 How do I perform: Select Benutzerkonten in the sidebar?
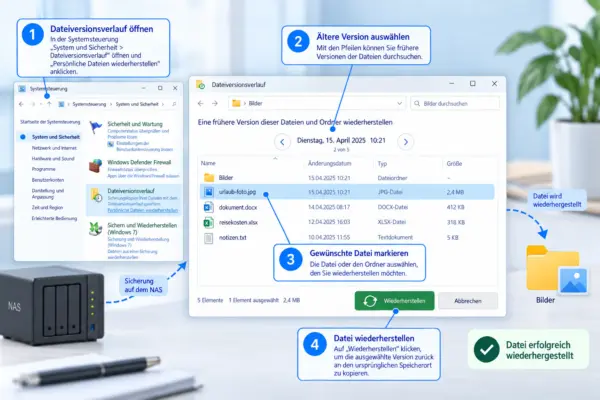click(x=48, y=180)
